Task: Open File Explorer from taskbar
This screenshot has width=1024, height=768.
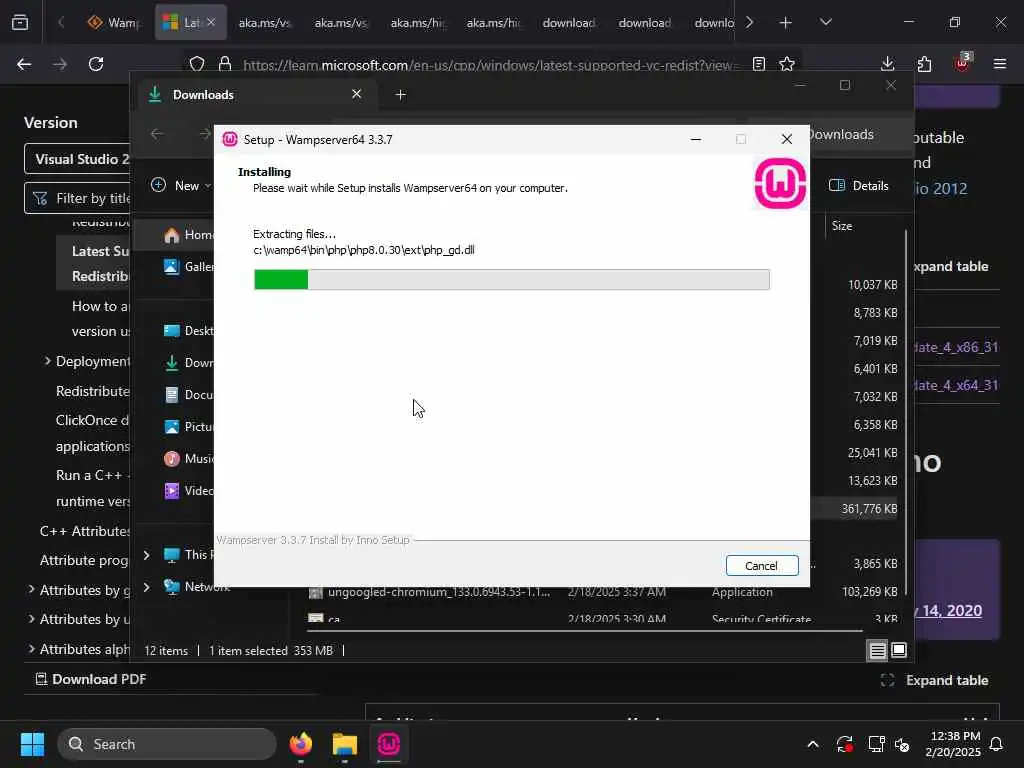Action: [x=345, y=744]
